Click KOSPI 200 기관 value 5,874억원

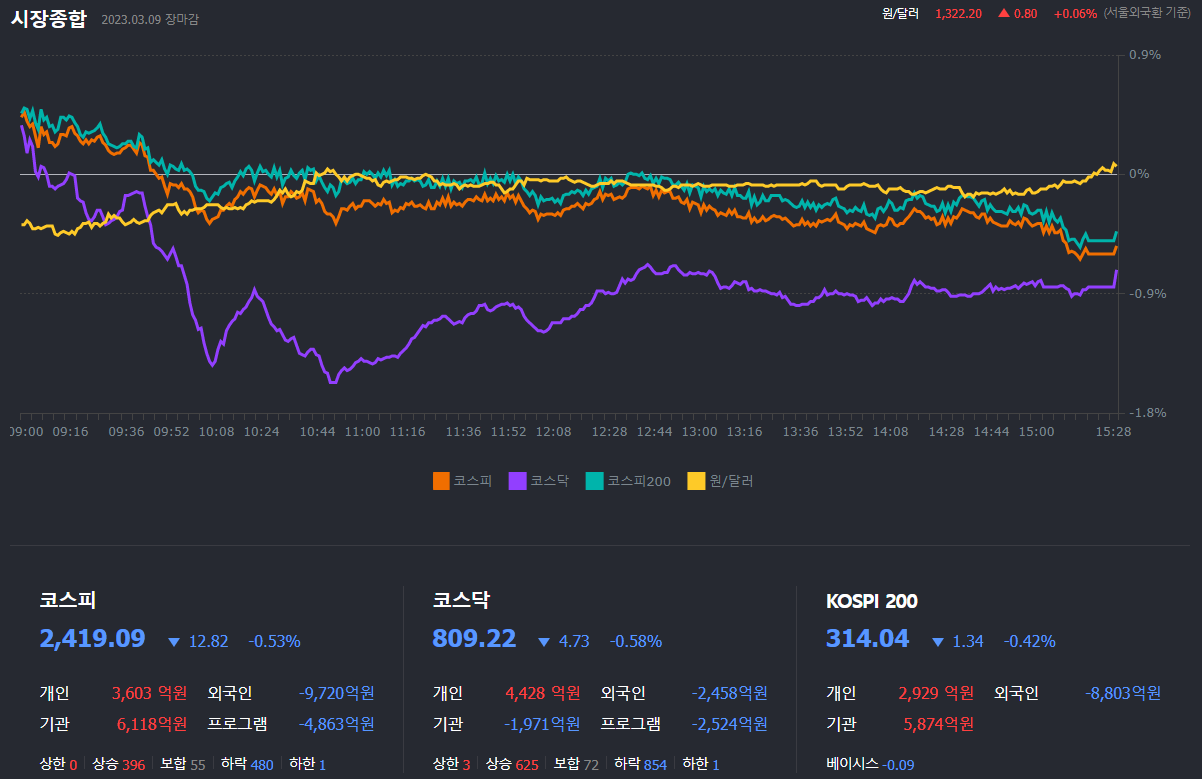(x=938, y=724)
